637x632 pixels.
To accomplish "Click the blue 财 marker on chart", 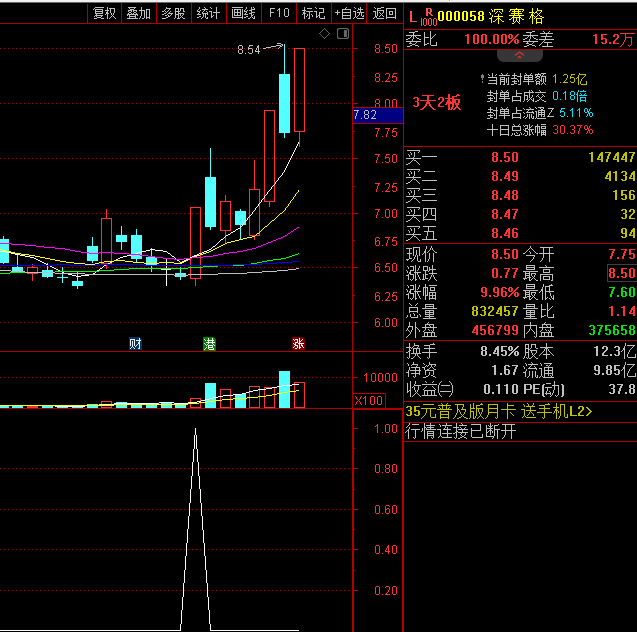I will (135, 344).
